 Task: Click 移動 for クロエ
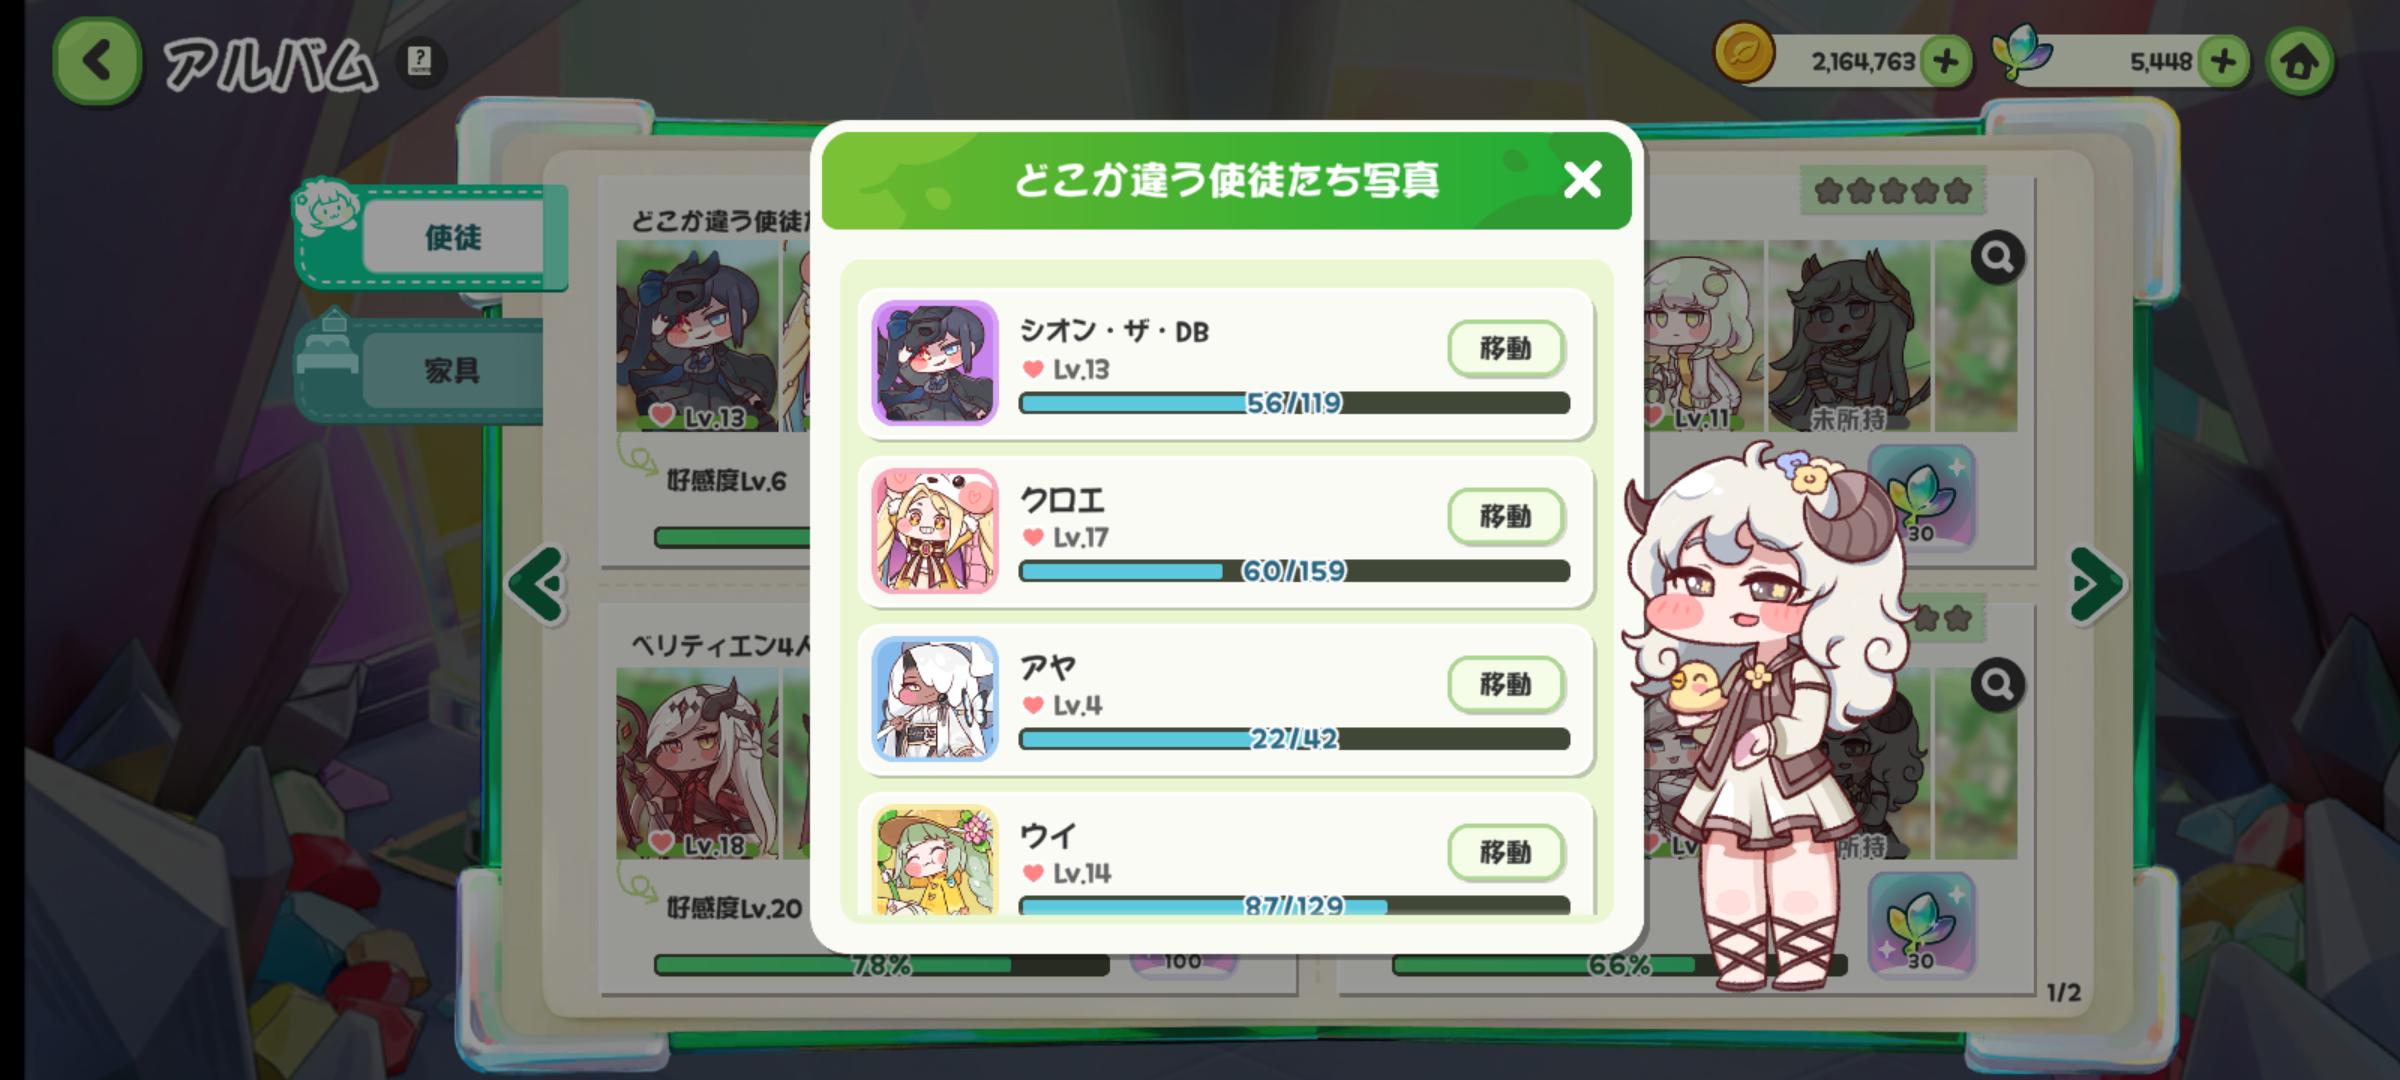(1505, 517)
